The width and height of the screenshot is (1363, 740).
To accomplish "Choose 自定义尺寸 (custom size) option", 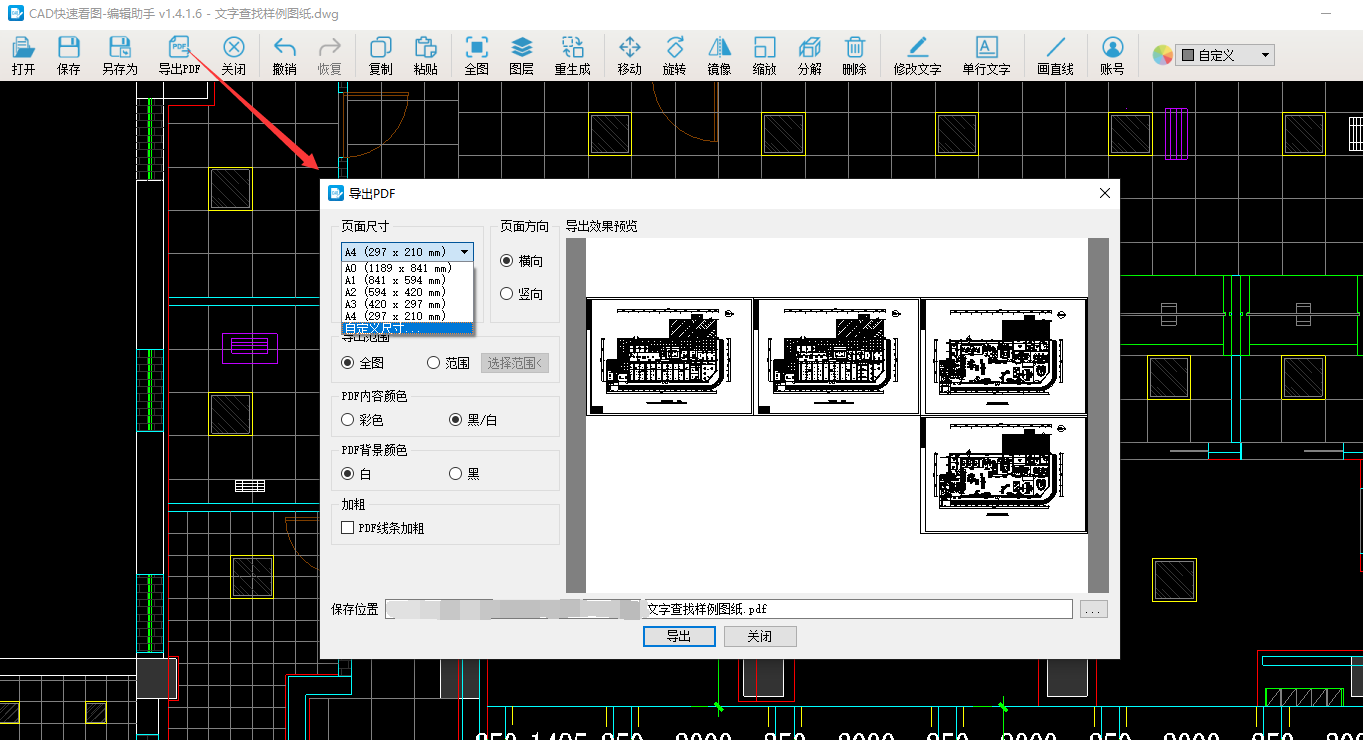I will (407, 328).
